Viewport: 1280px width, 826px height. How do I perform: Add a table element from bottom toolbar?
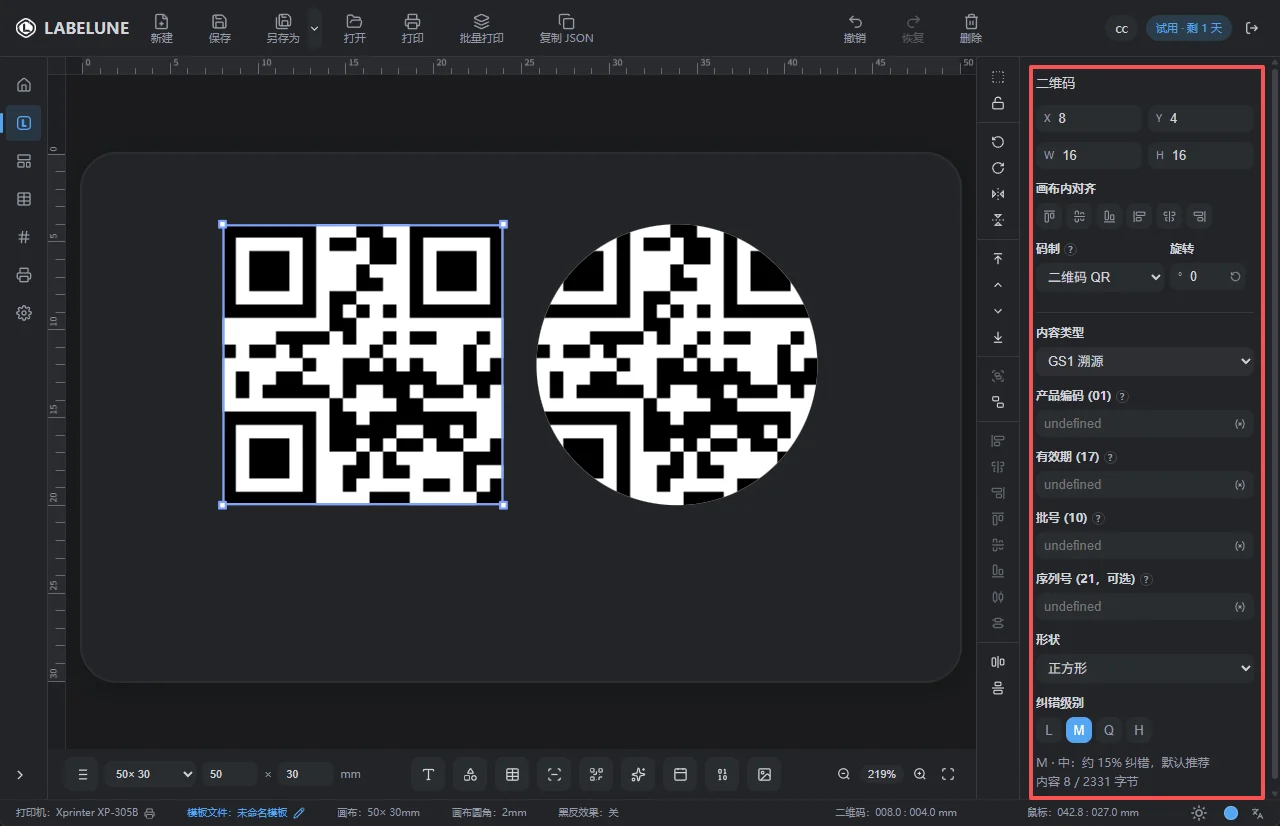(512, 774)
